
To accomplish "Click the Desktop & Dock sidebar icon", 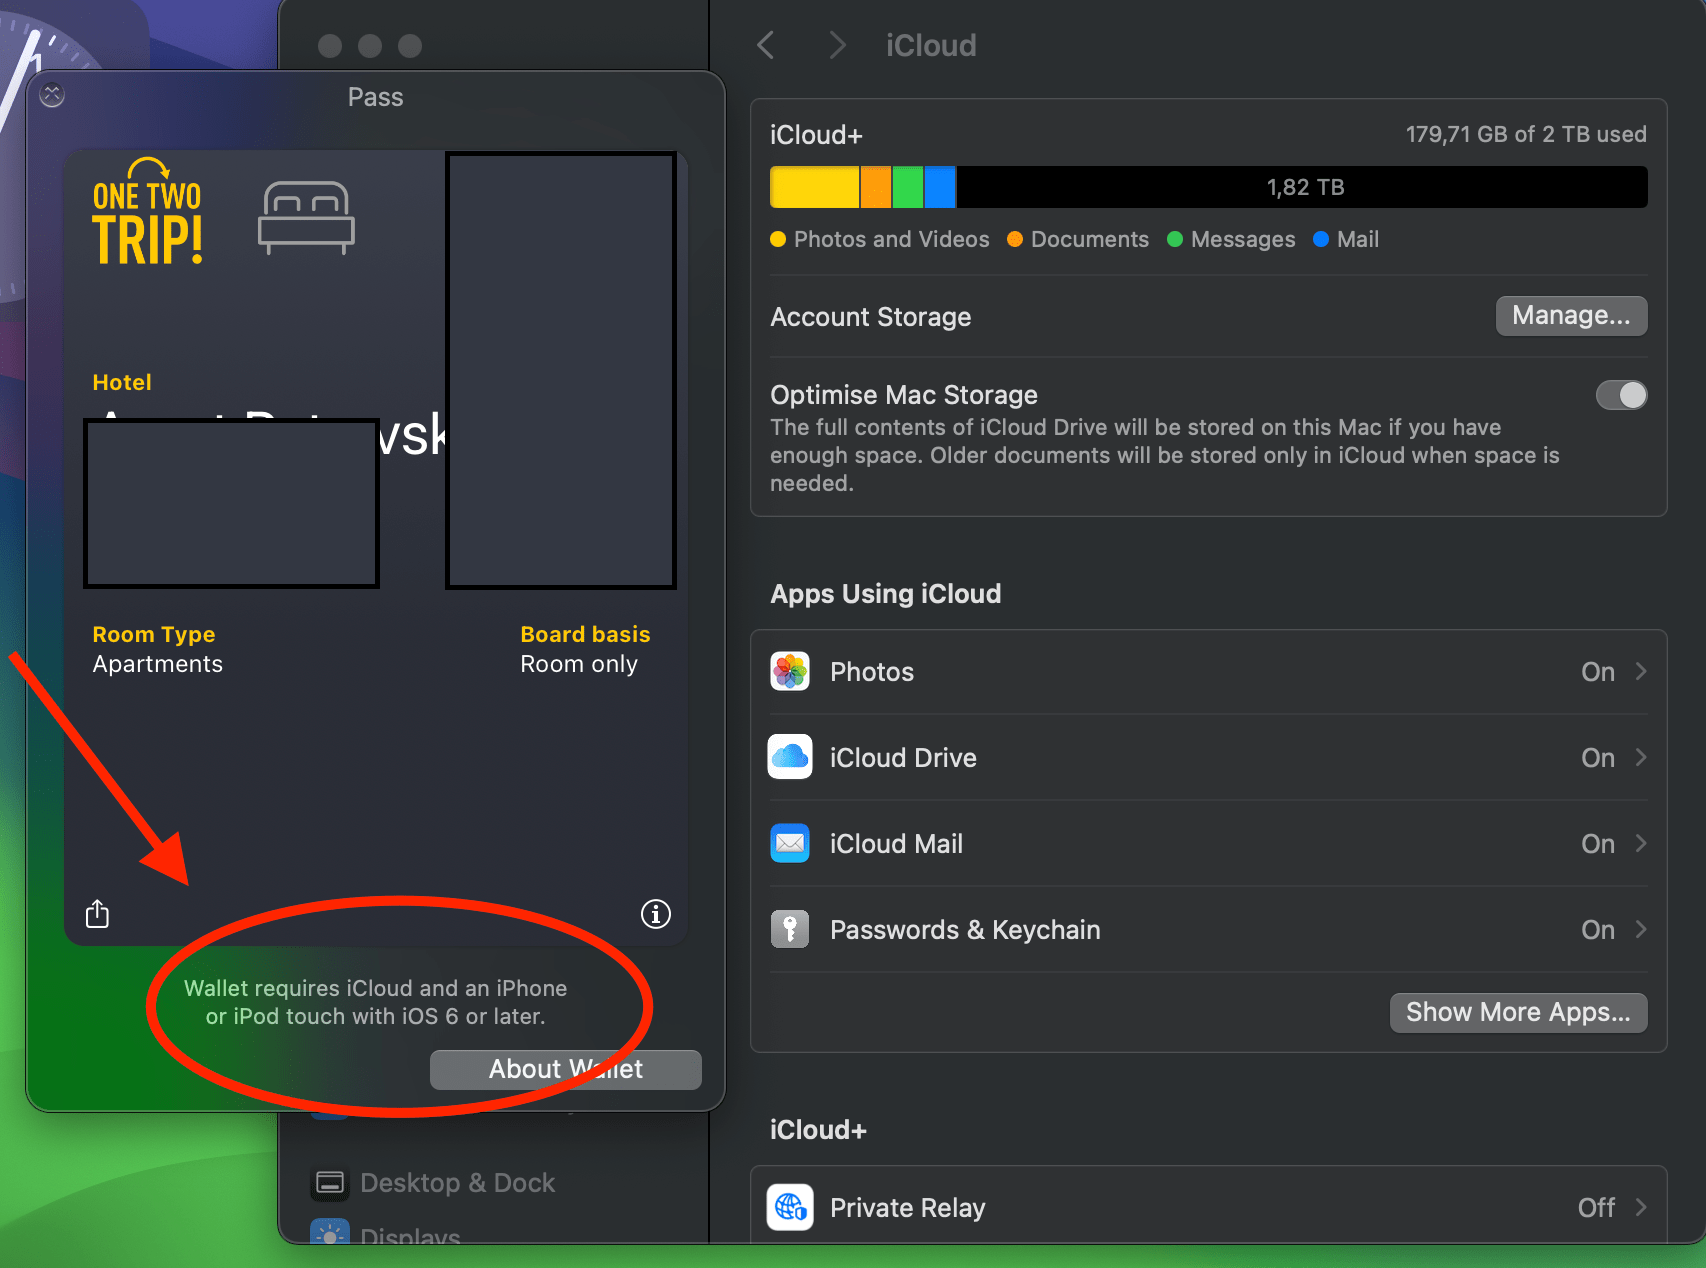I will click(x=330, y=1183).
